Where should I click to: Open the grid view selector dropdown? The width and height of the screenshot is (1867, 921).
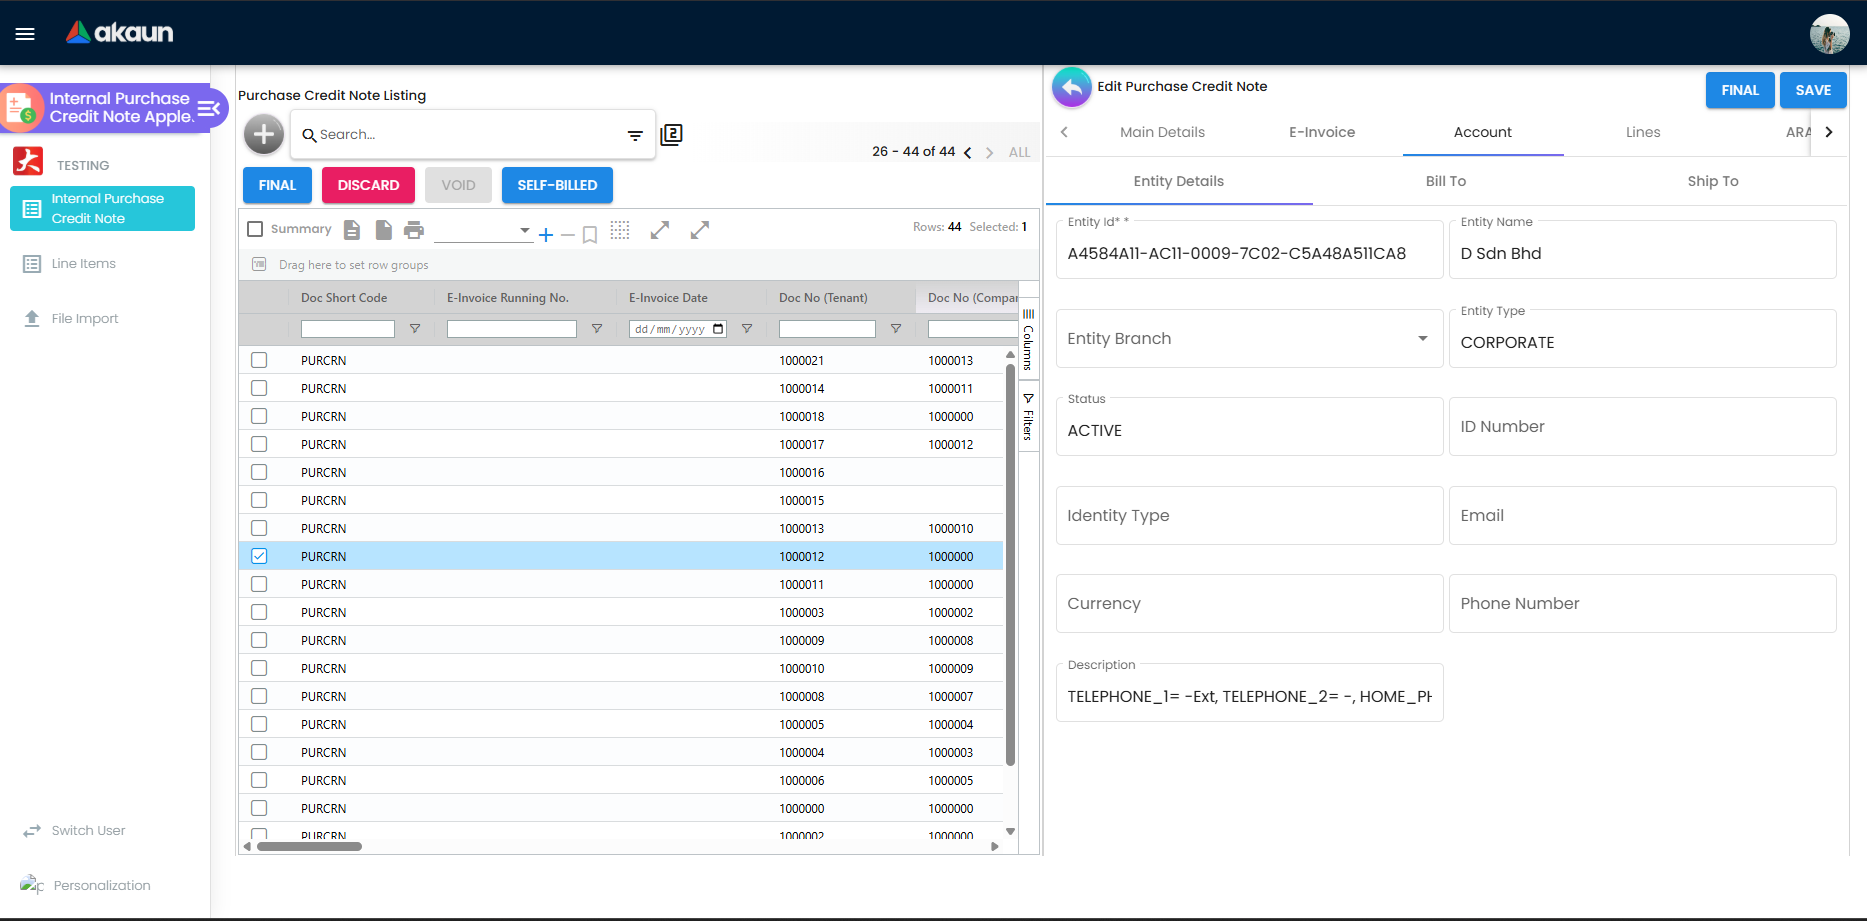point(483,231)
